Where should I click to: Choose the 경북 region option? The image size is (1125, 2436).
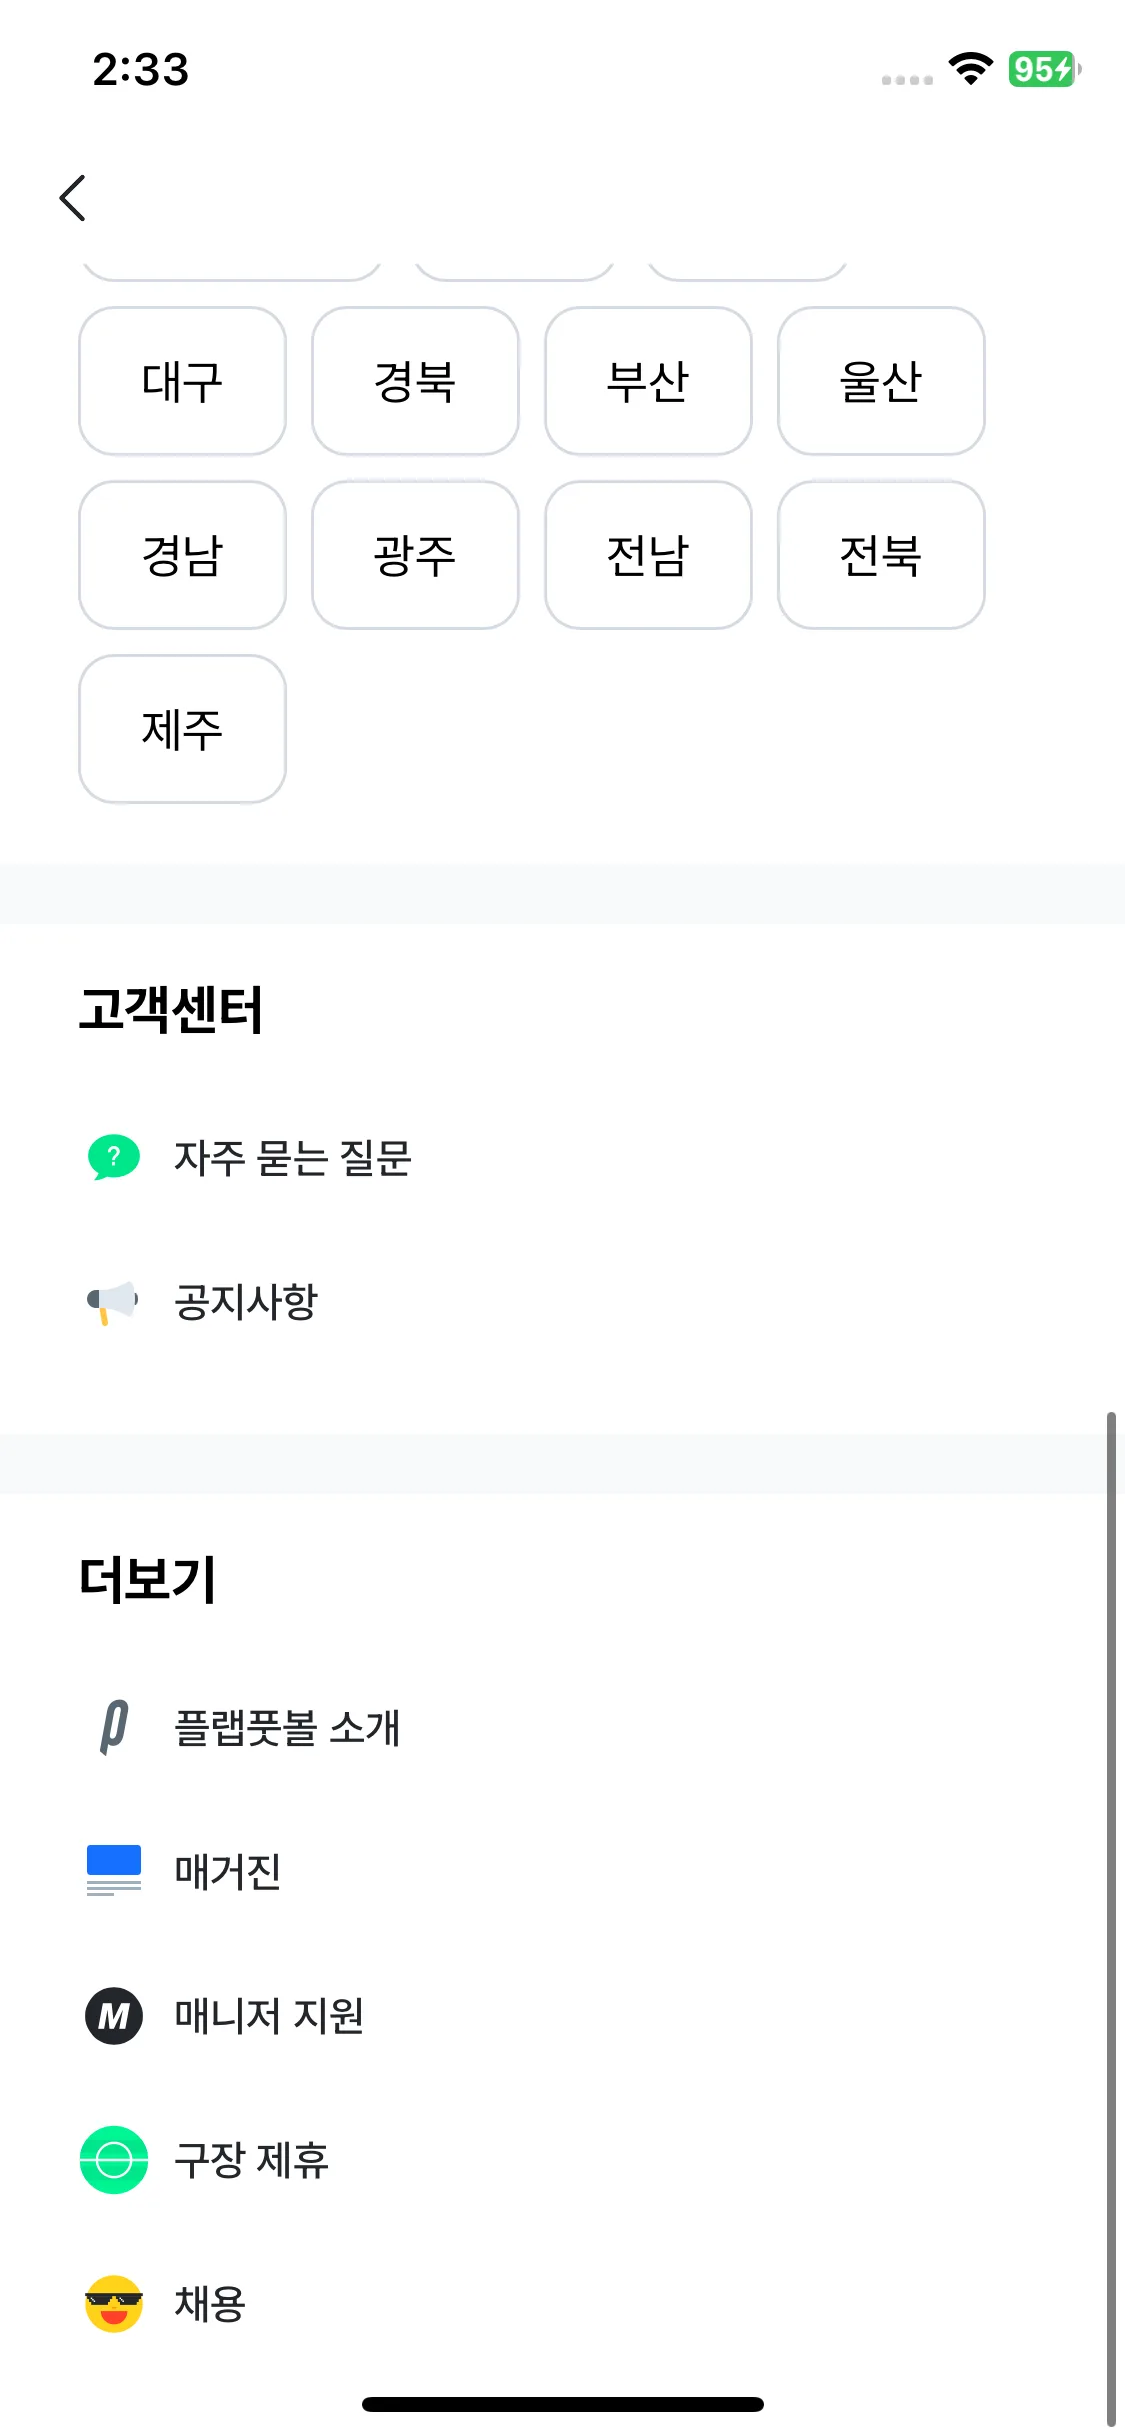pos(415,381)
